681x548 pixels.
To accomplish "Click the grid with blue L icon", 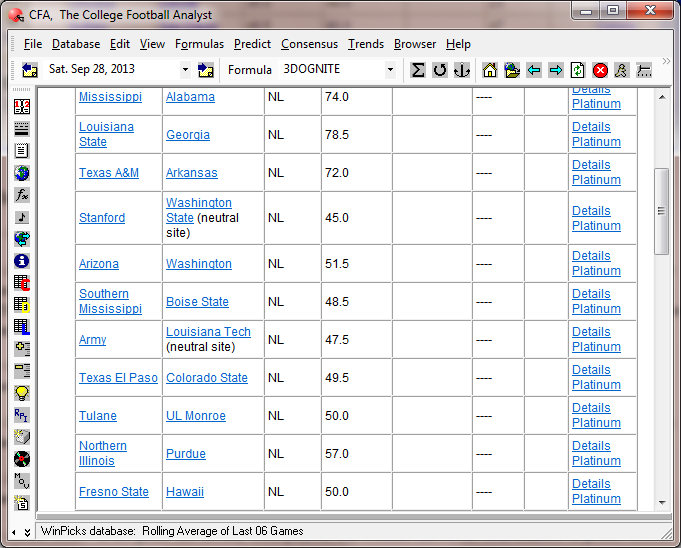I will tap(22, 327).
